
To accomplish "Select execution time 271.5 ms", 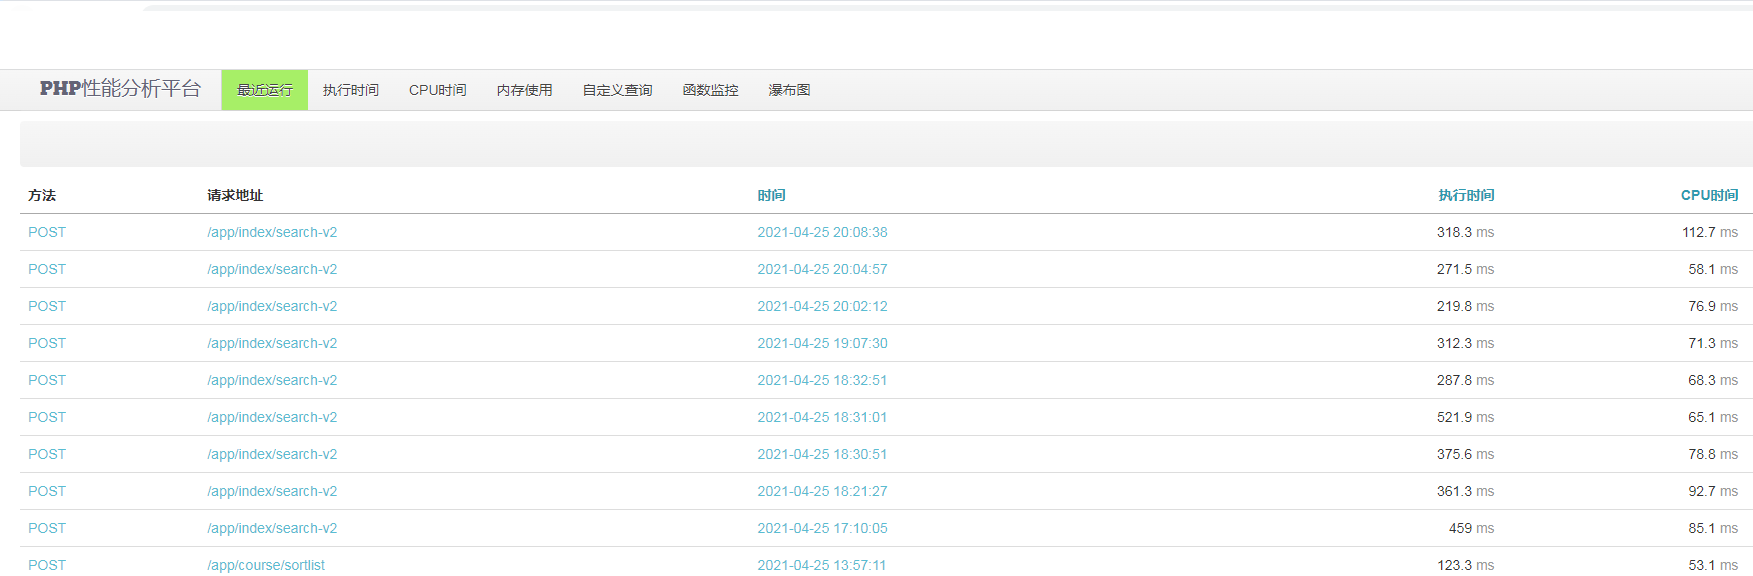I will tap(1466, 269).
